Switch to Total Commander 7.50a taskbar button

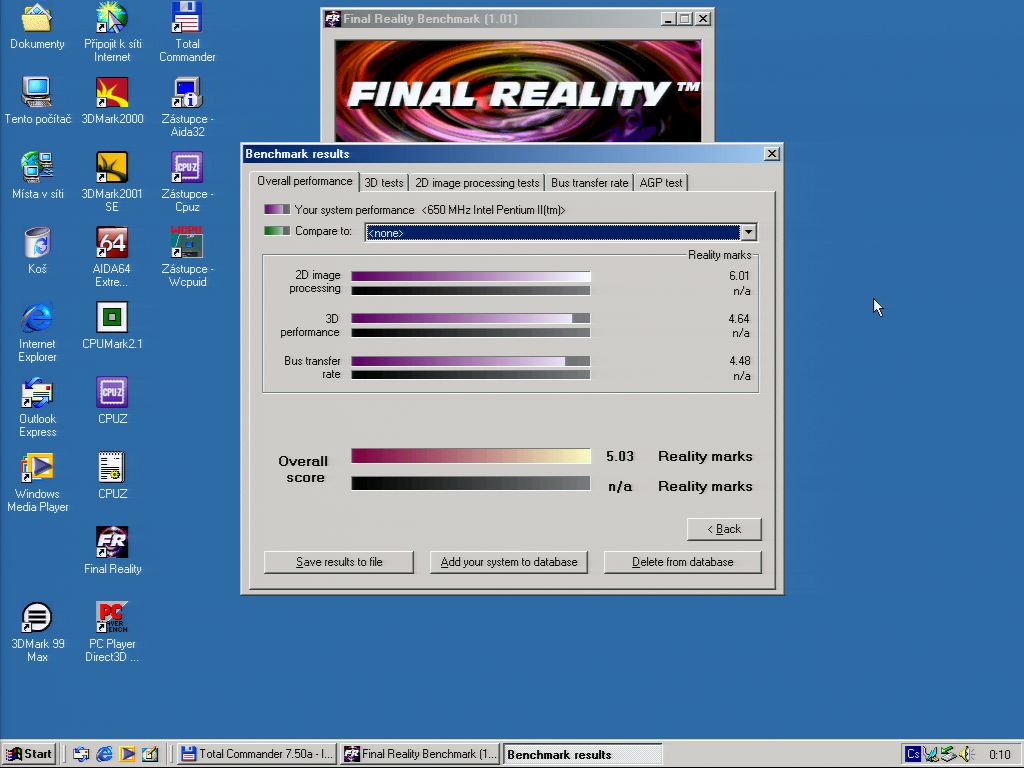coord(258,754)
